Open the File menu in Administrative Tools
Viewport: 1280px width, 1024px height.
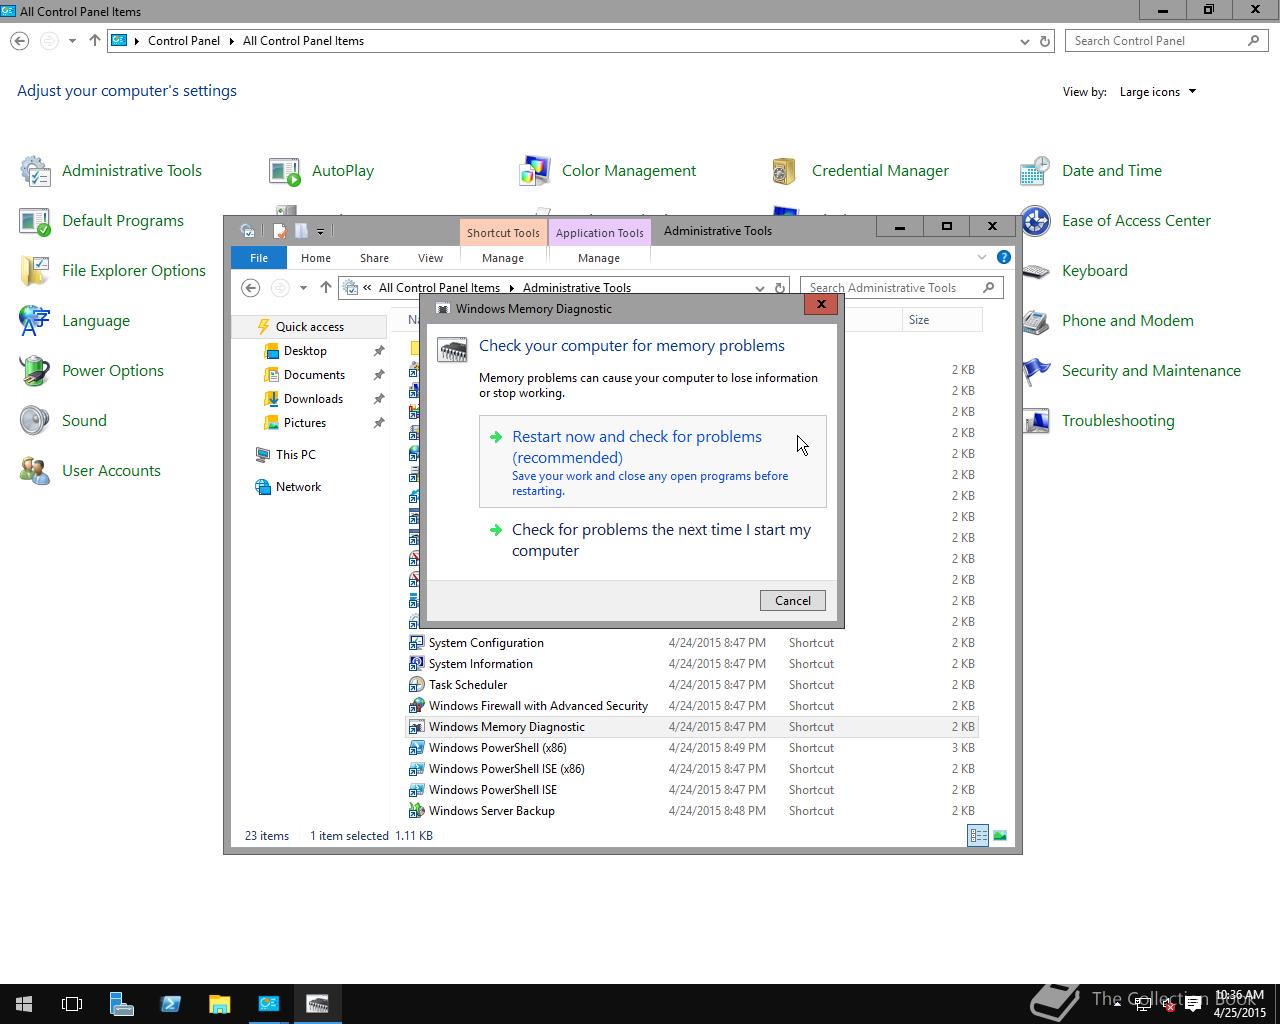tap(259, 258)
